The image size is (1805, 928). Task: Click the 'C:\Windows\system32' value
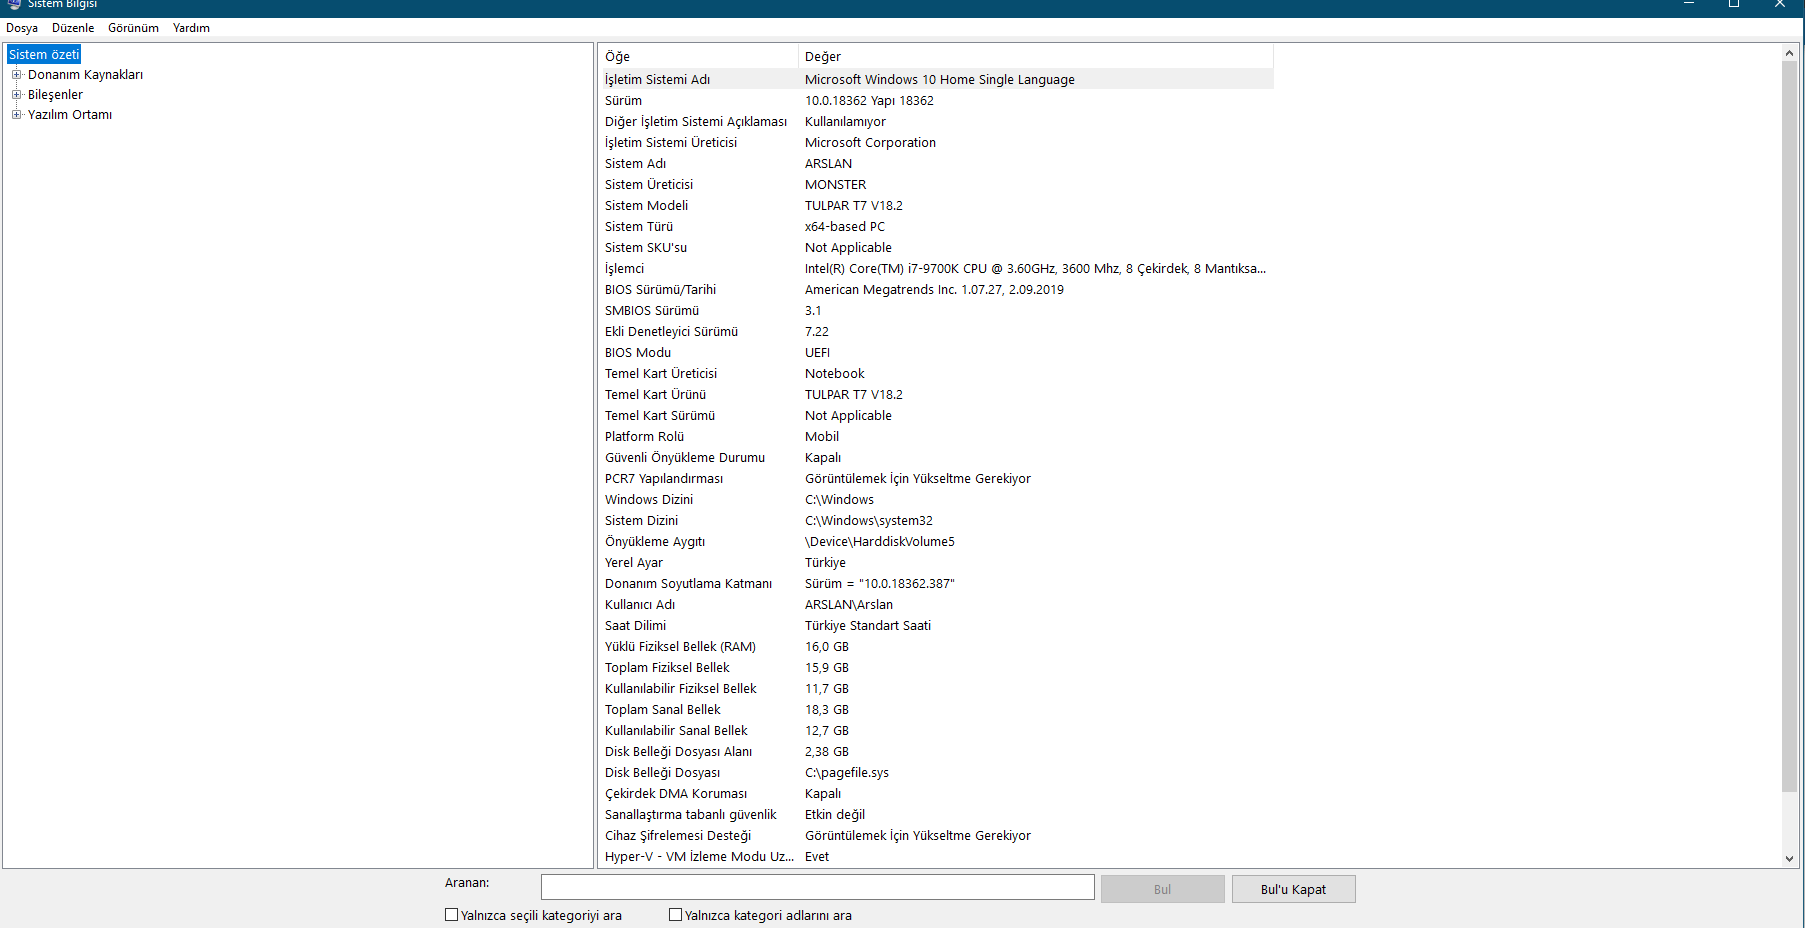pos(868,520)
